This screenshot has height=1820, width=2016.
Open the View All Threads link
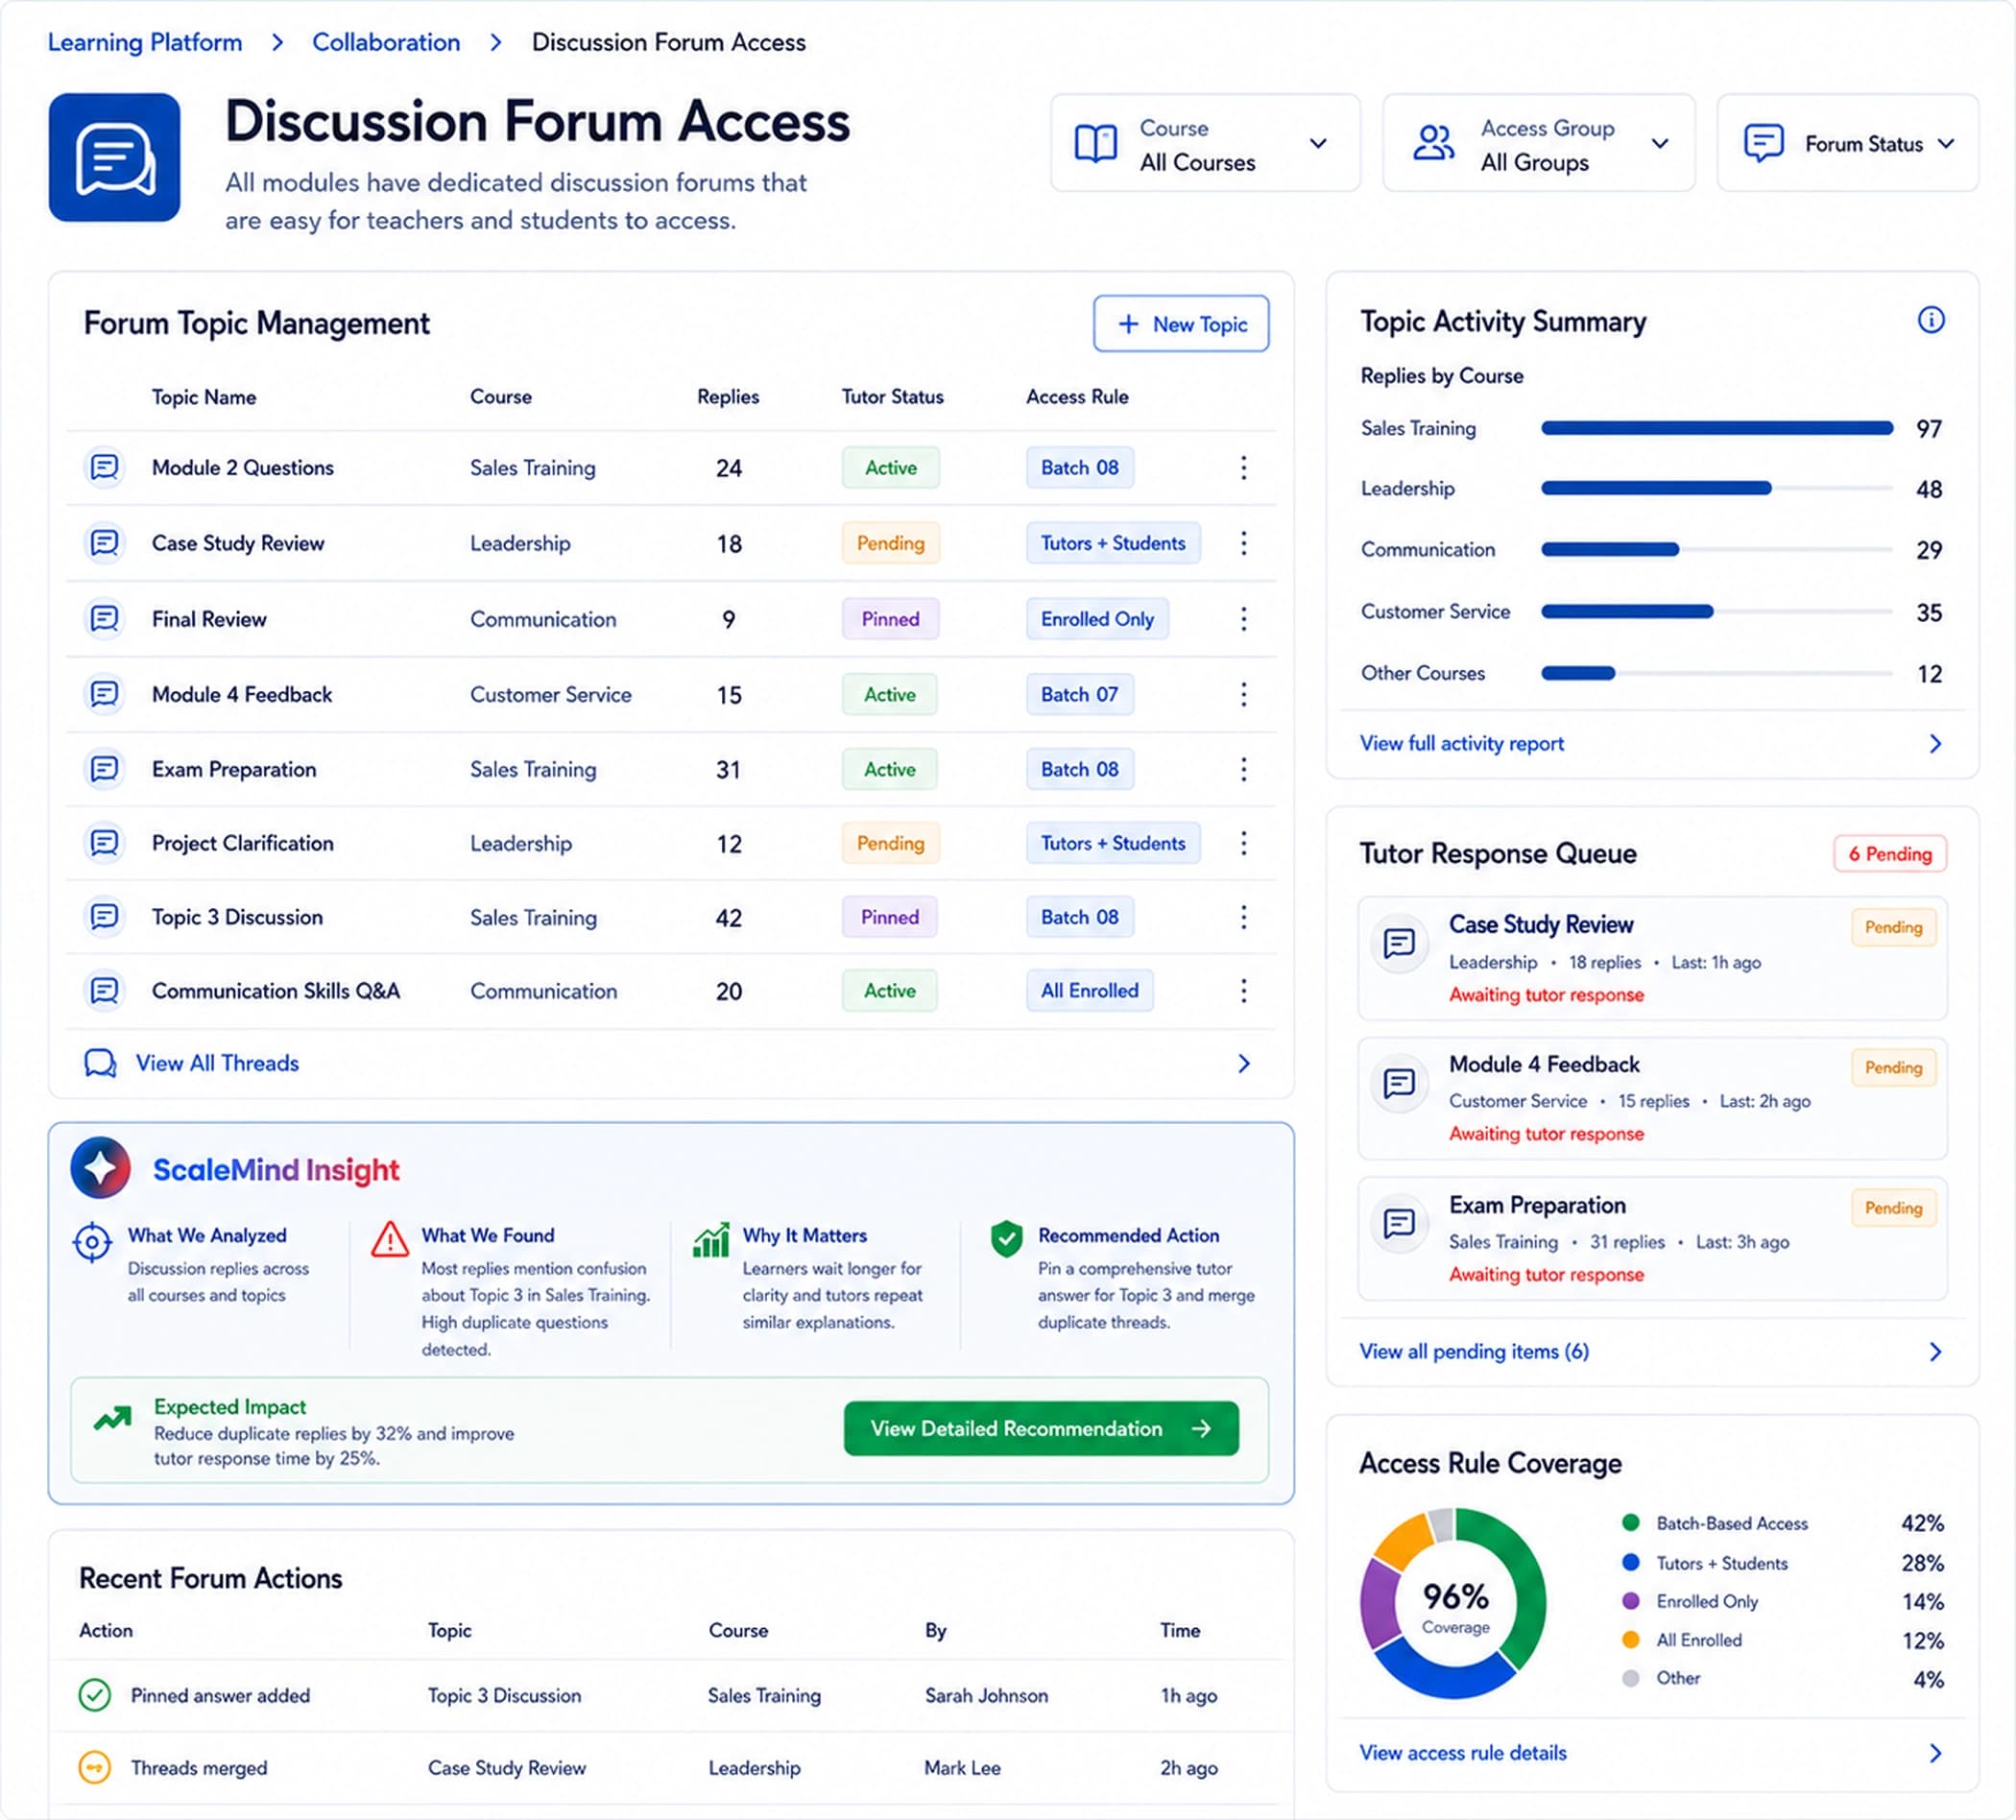(217, 1063)
